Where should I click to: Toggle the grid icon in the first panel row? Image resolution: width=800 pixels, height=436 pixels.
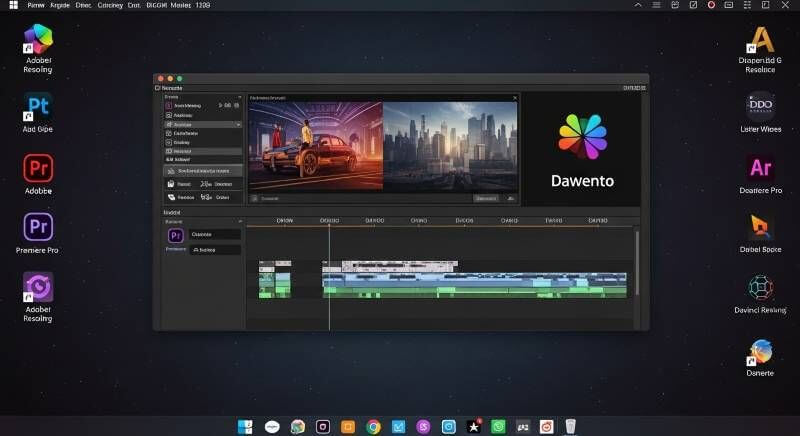236,106
